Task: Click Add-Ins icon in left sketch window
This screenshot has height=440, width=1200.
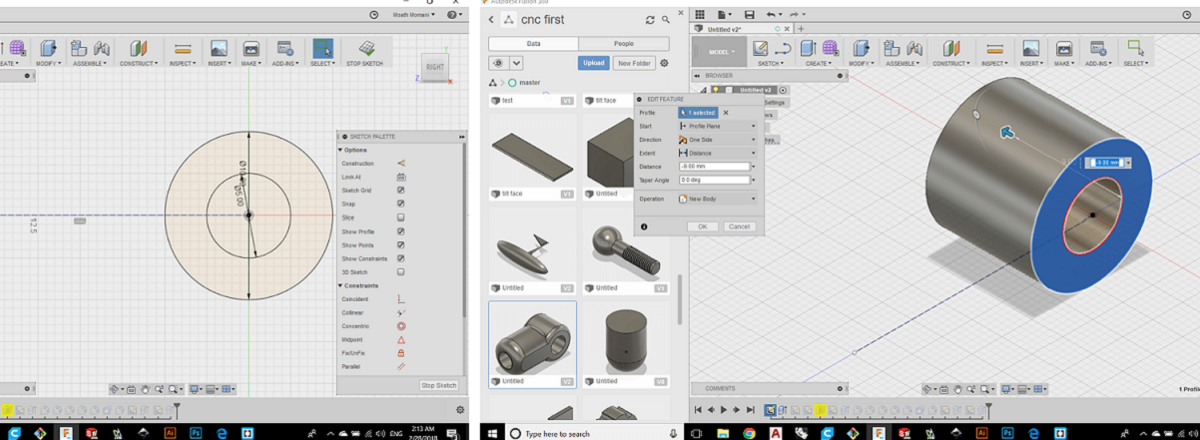Action: point(286,48)
